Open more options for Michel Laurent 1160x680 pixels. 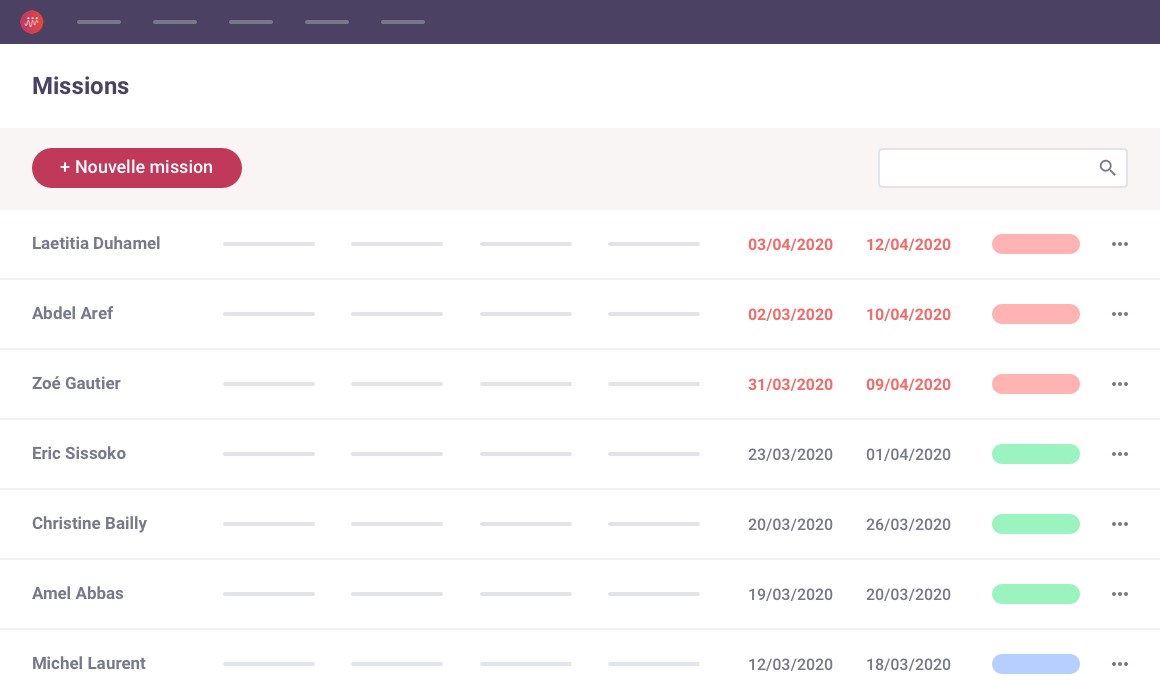(1119, 664)
